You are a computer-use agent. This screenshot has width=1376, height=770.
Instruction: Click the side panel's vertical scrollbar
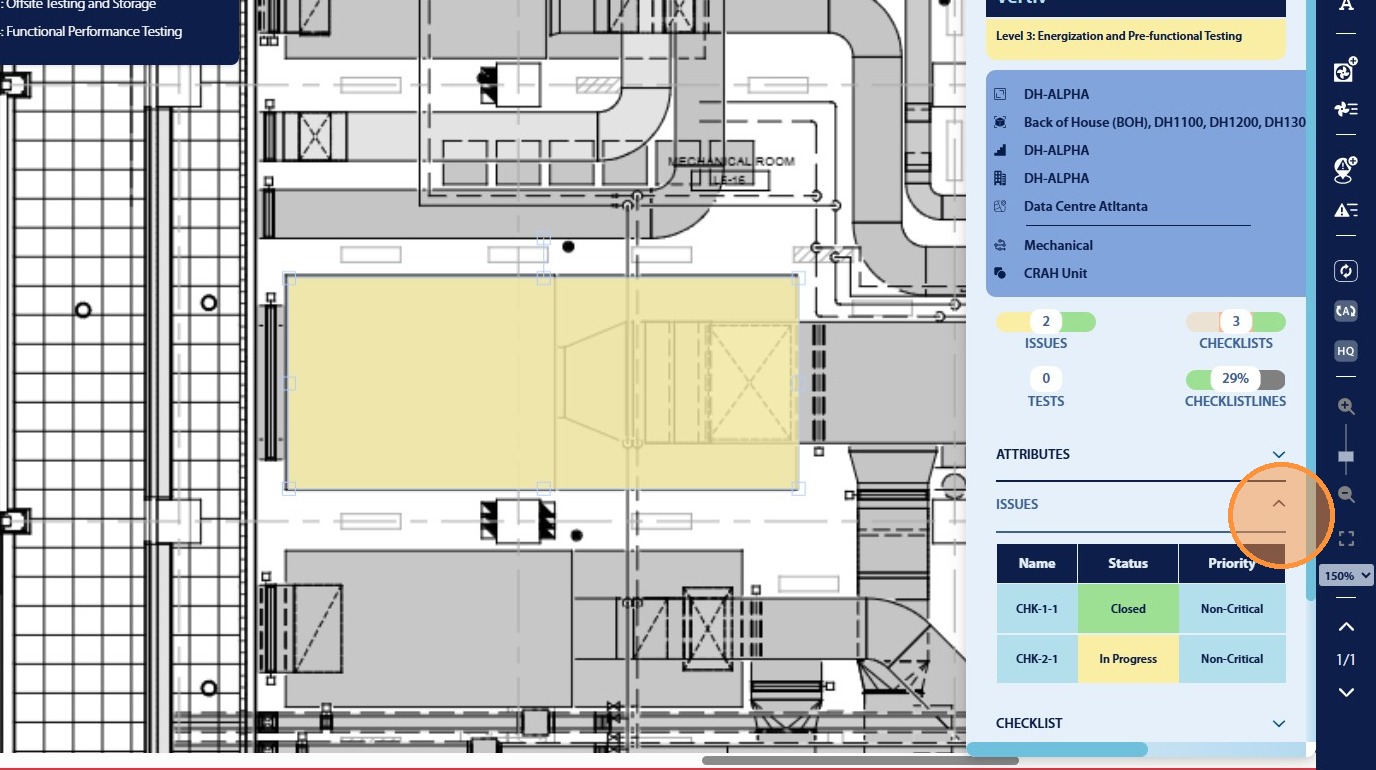(1311, 300)
